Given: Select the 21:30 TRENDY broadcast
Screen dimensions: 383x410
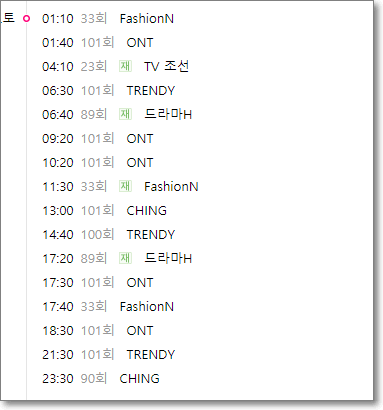Looking at the screenshot, I should click(x=108, y=355).
